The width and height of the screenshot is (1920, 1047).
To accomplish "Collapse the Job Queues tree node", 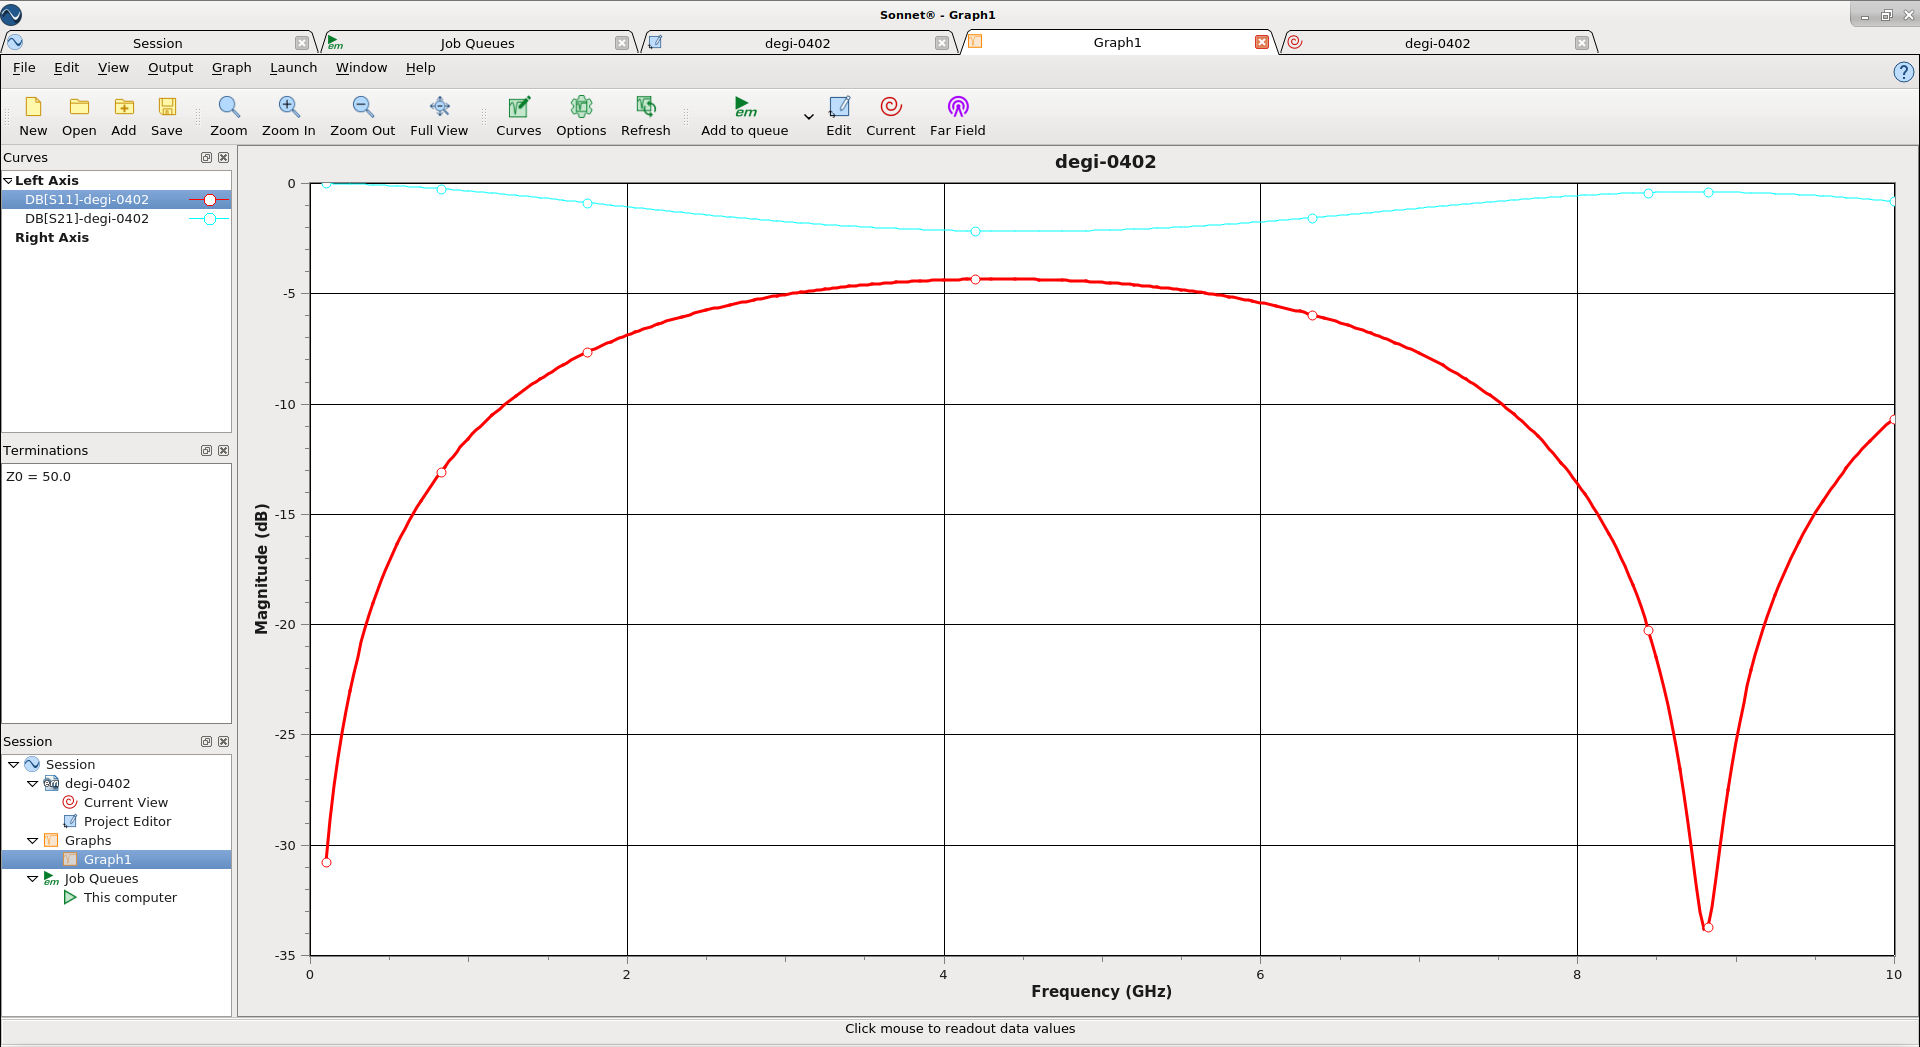I will (32, 879).
